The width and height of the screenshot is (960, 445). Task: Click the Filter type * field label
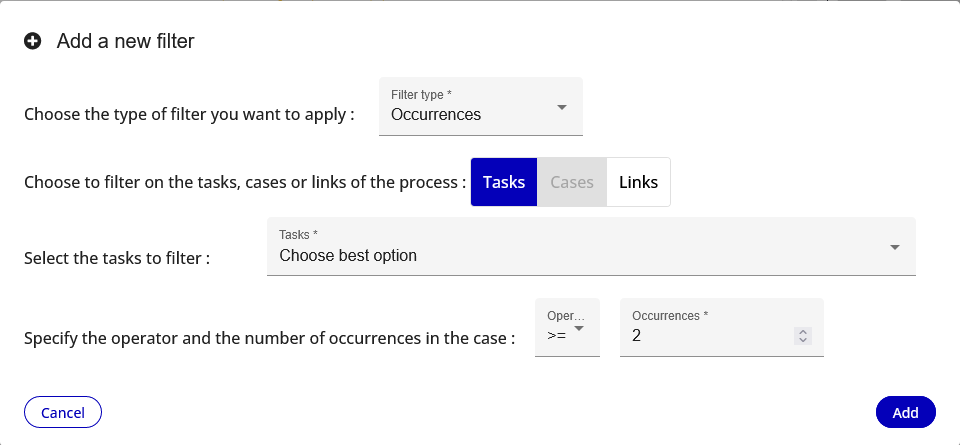421,95
